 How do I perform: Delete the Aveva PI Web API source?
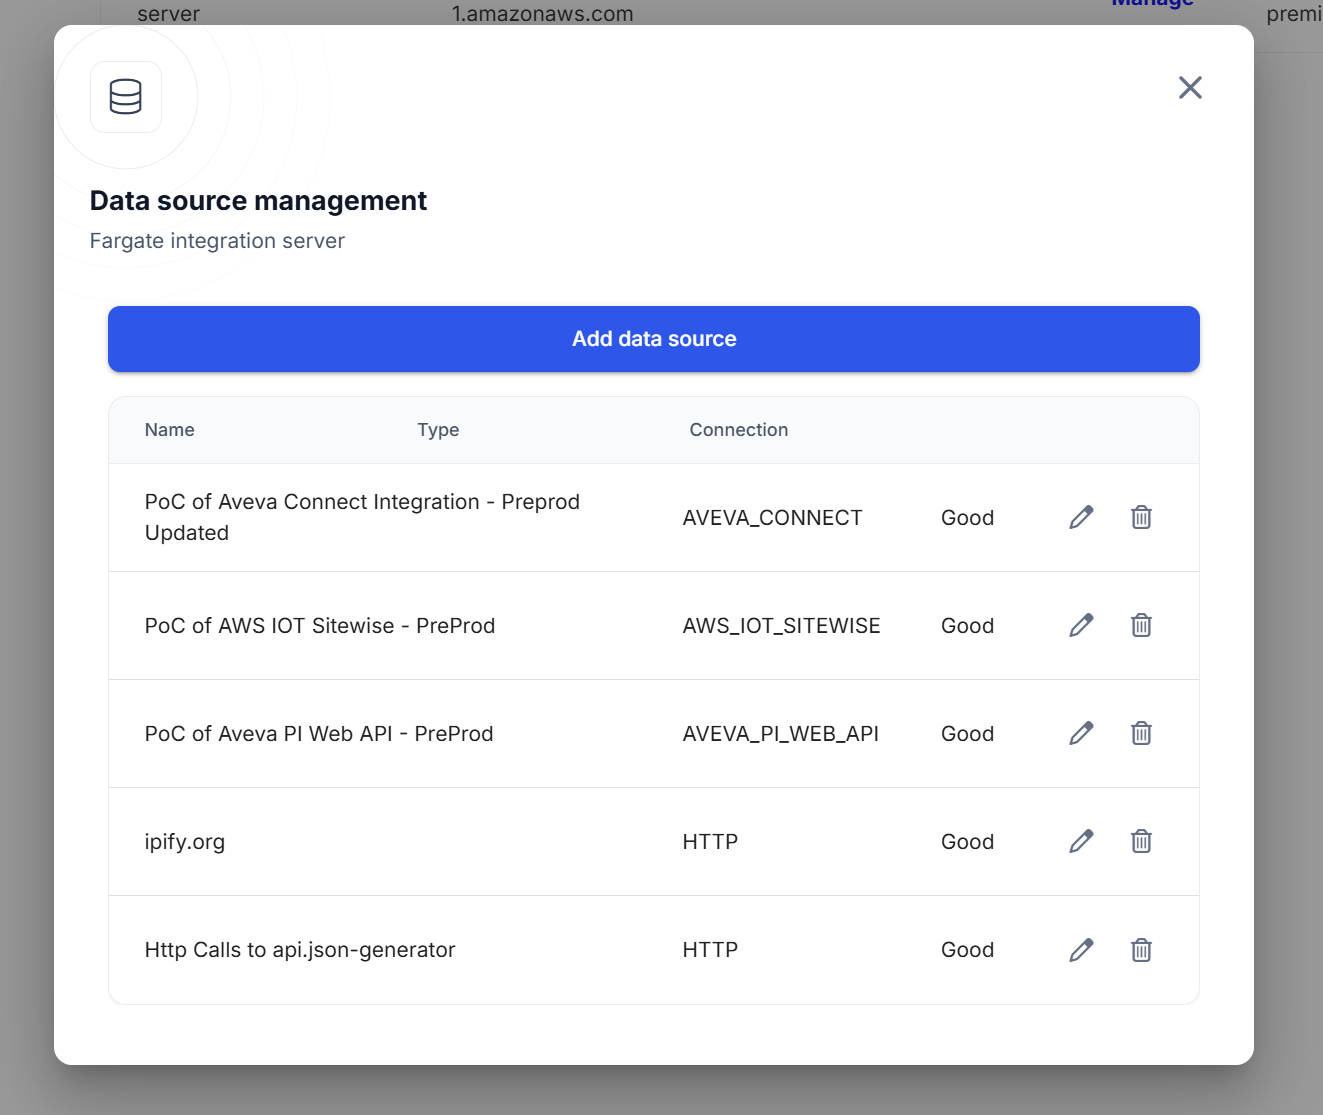(x=1141, y=733)
